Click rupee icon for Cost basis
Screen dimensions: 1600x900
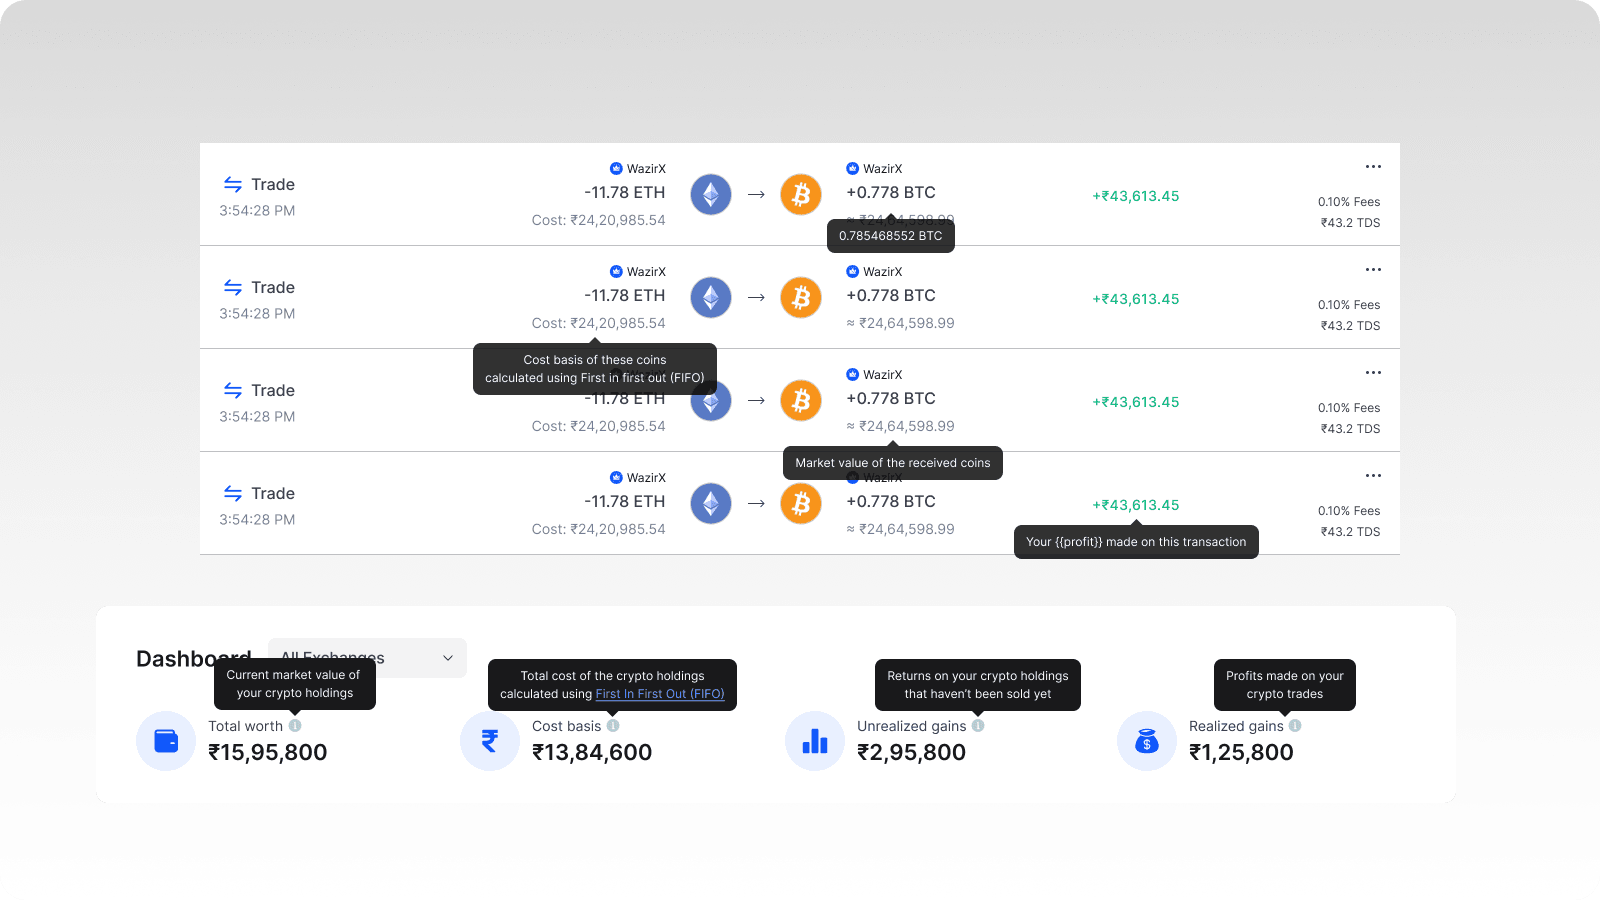tap(490, 741)
